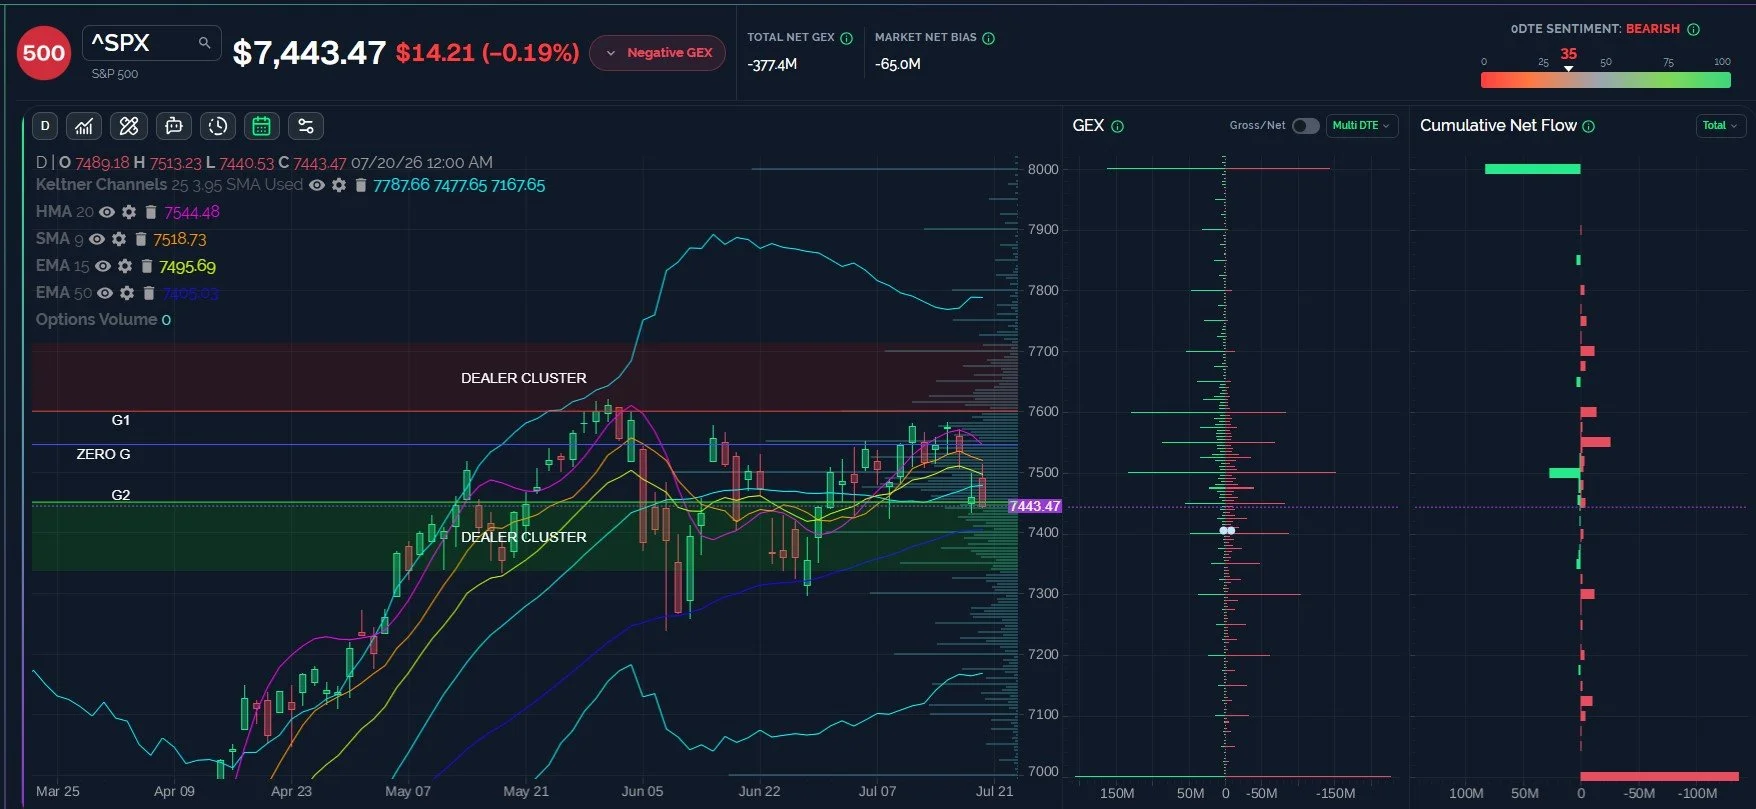The width and height of the screenshot is (1756, 809).
Task: Click the "7600" price axis label
Action: [1043, 411]
